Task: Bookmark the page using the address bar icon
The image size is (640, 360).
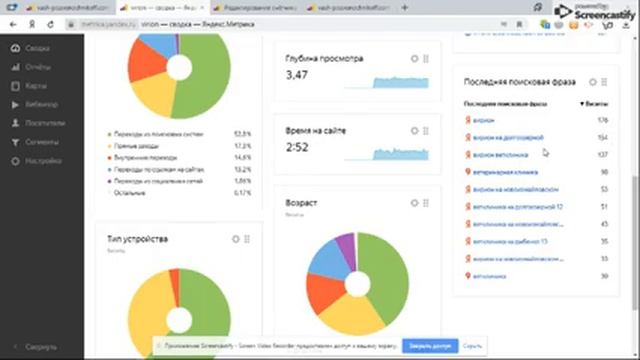Action: (x=519, y=24)
